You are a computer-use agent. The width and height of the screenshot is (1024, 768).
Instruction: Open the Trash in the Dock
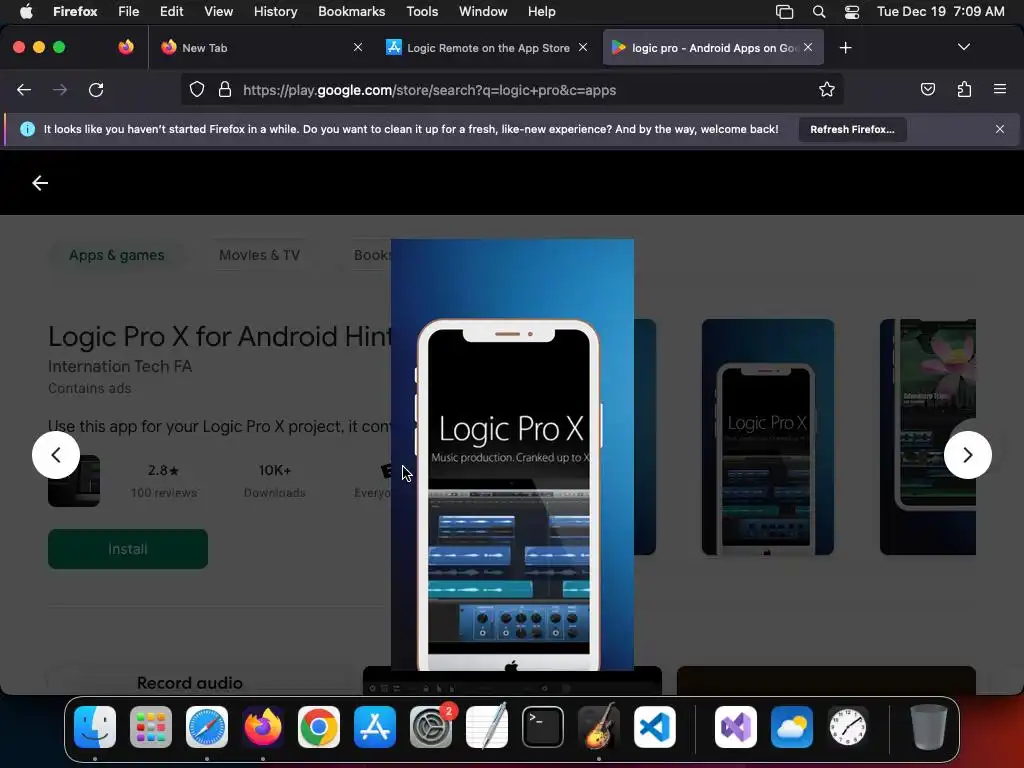point(929,727)
